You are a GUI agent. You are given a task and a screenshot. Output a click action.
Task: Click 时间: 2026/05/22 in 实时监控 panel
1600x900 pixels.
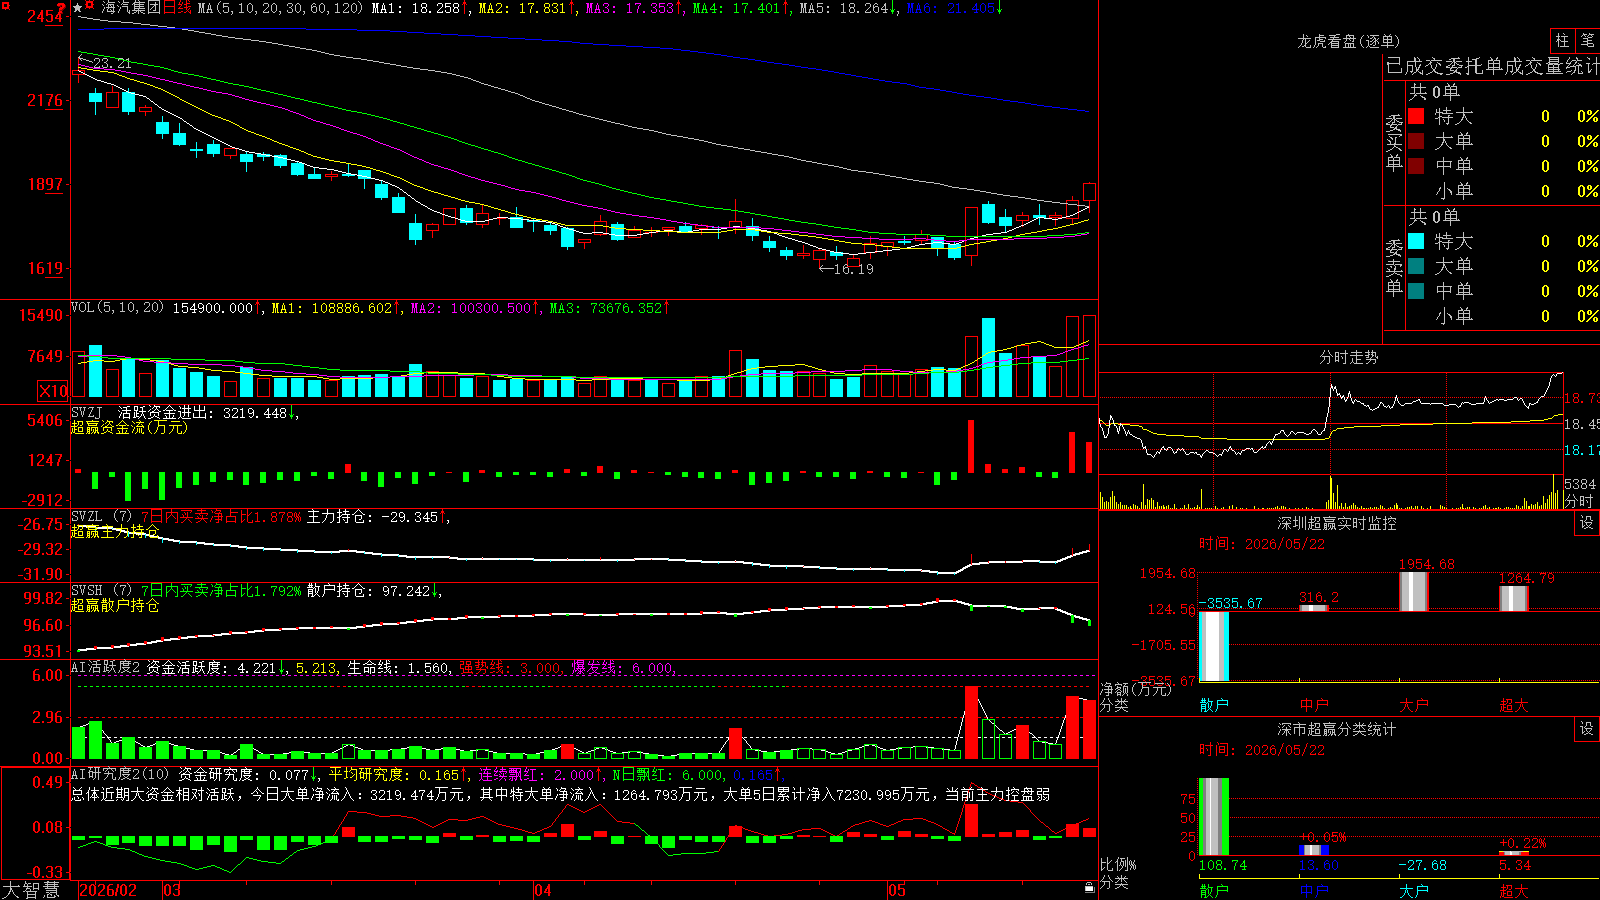pyautogui.click(x=1262, y=544)
